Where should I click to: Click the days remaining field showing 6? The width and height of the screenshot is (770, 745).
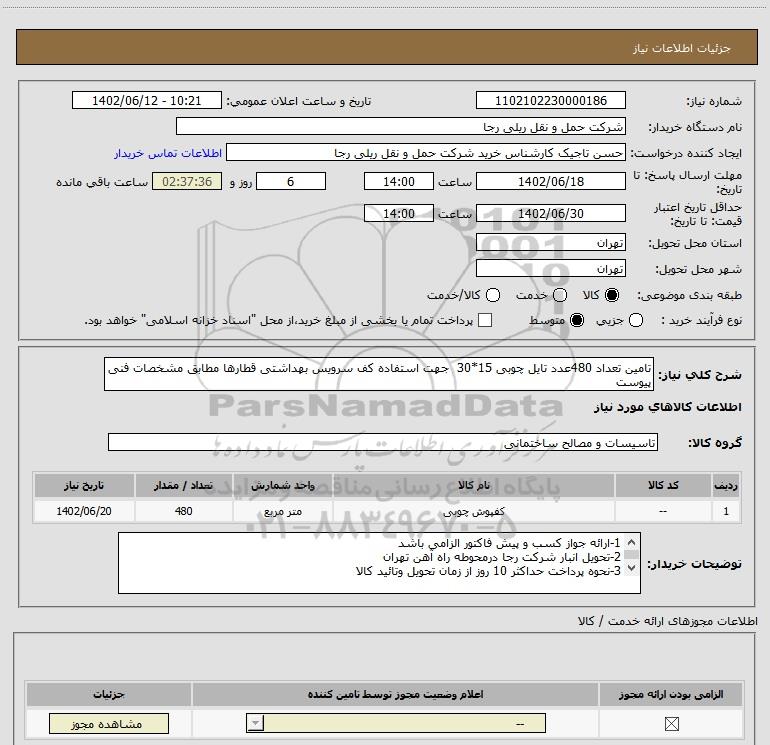[x=291, y=181]
